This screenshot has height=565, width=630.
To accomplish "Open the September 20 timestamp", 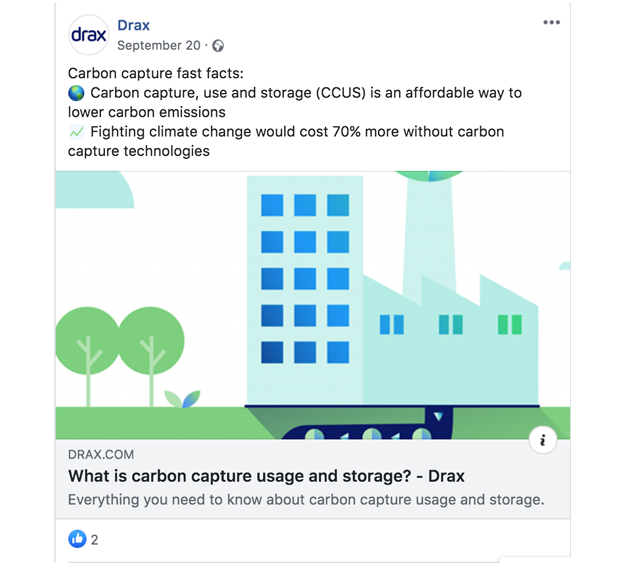I will pyautogui.click(x=159, y=45).
